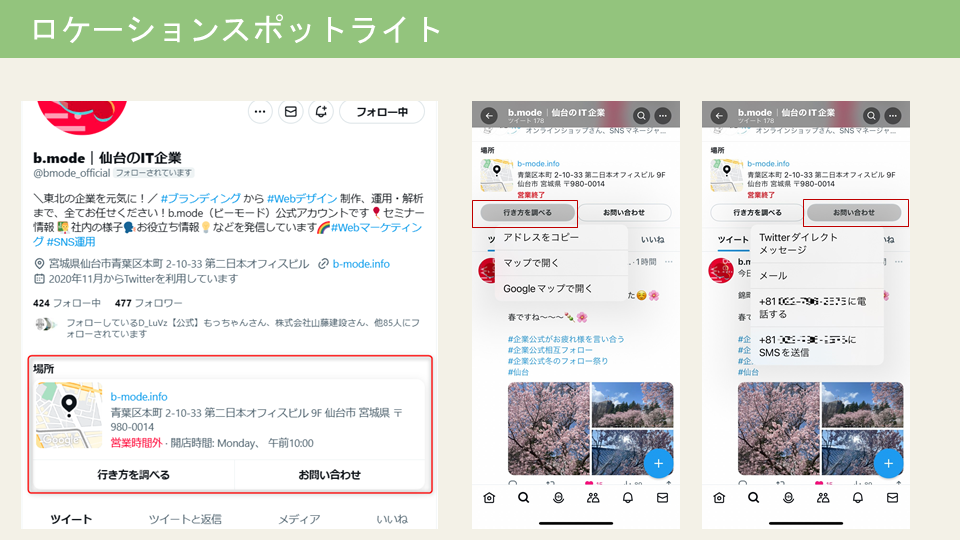Click 477 フォロワー count
960x540 pixels.
point(149,303)
